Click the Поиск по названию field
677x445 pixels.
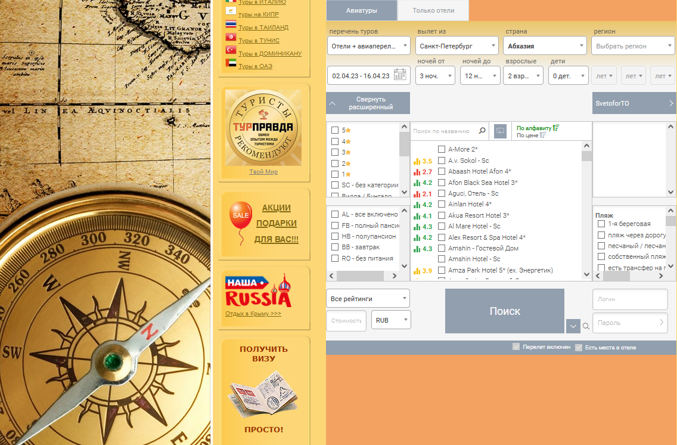(x=444, y=131)
